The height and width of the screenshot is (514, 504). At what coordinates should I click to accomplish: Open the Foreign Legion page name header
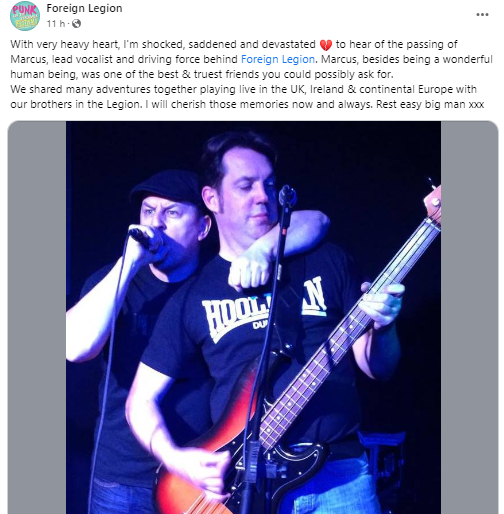84,8
